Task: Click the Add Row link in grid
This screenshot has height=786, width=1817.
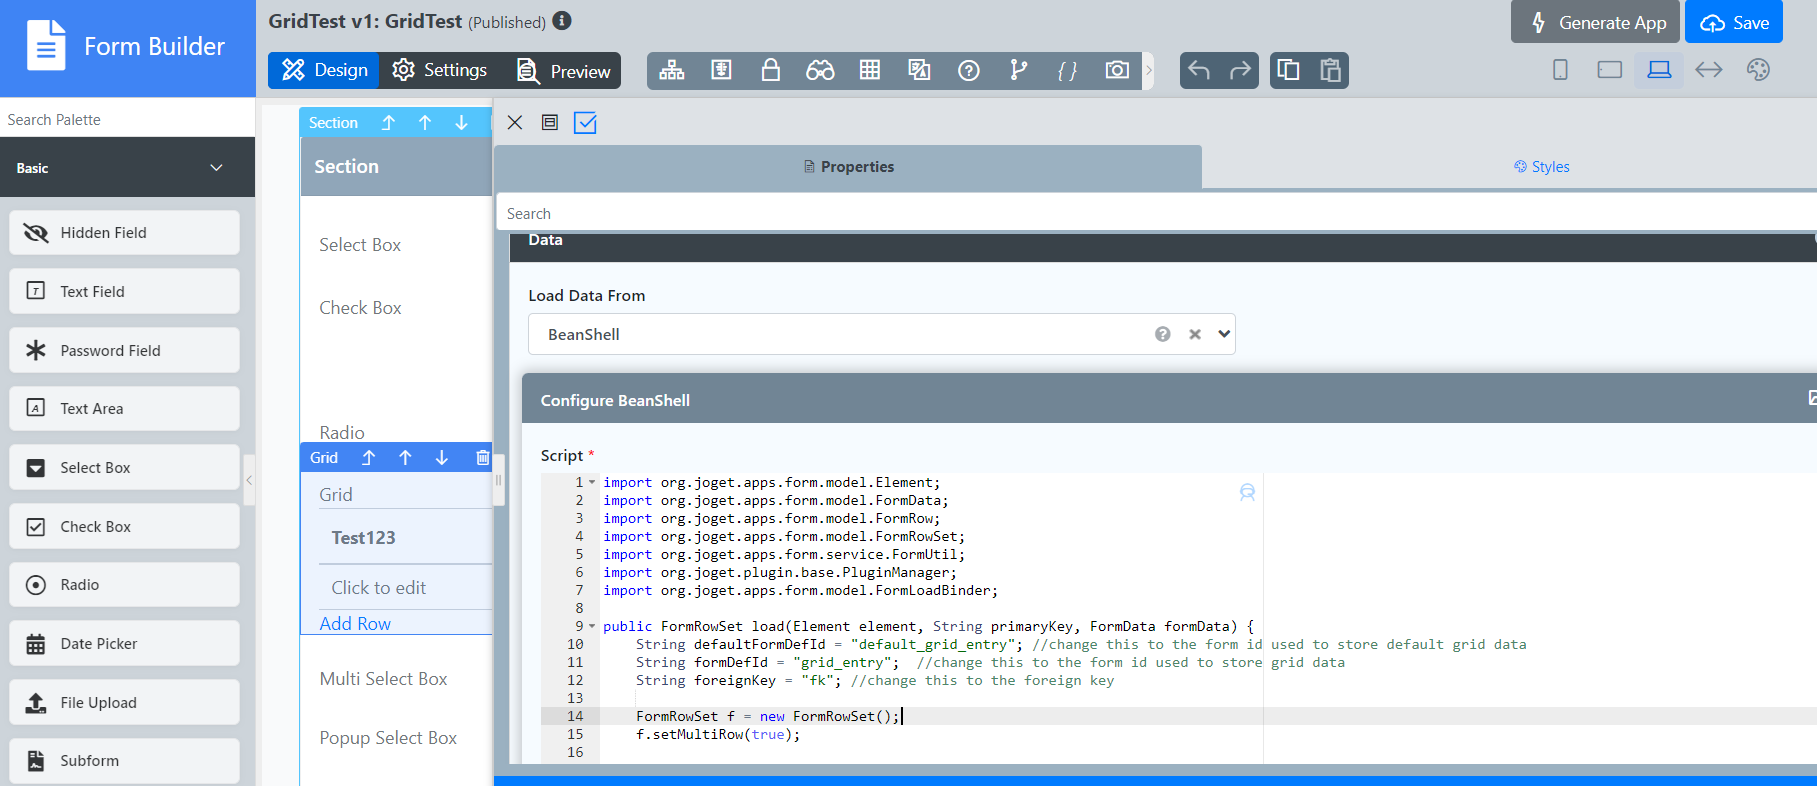Action: (355, 623)
